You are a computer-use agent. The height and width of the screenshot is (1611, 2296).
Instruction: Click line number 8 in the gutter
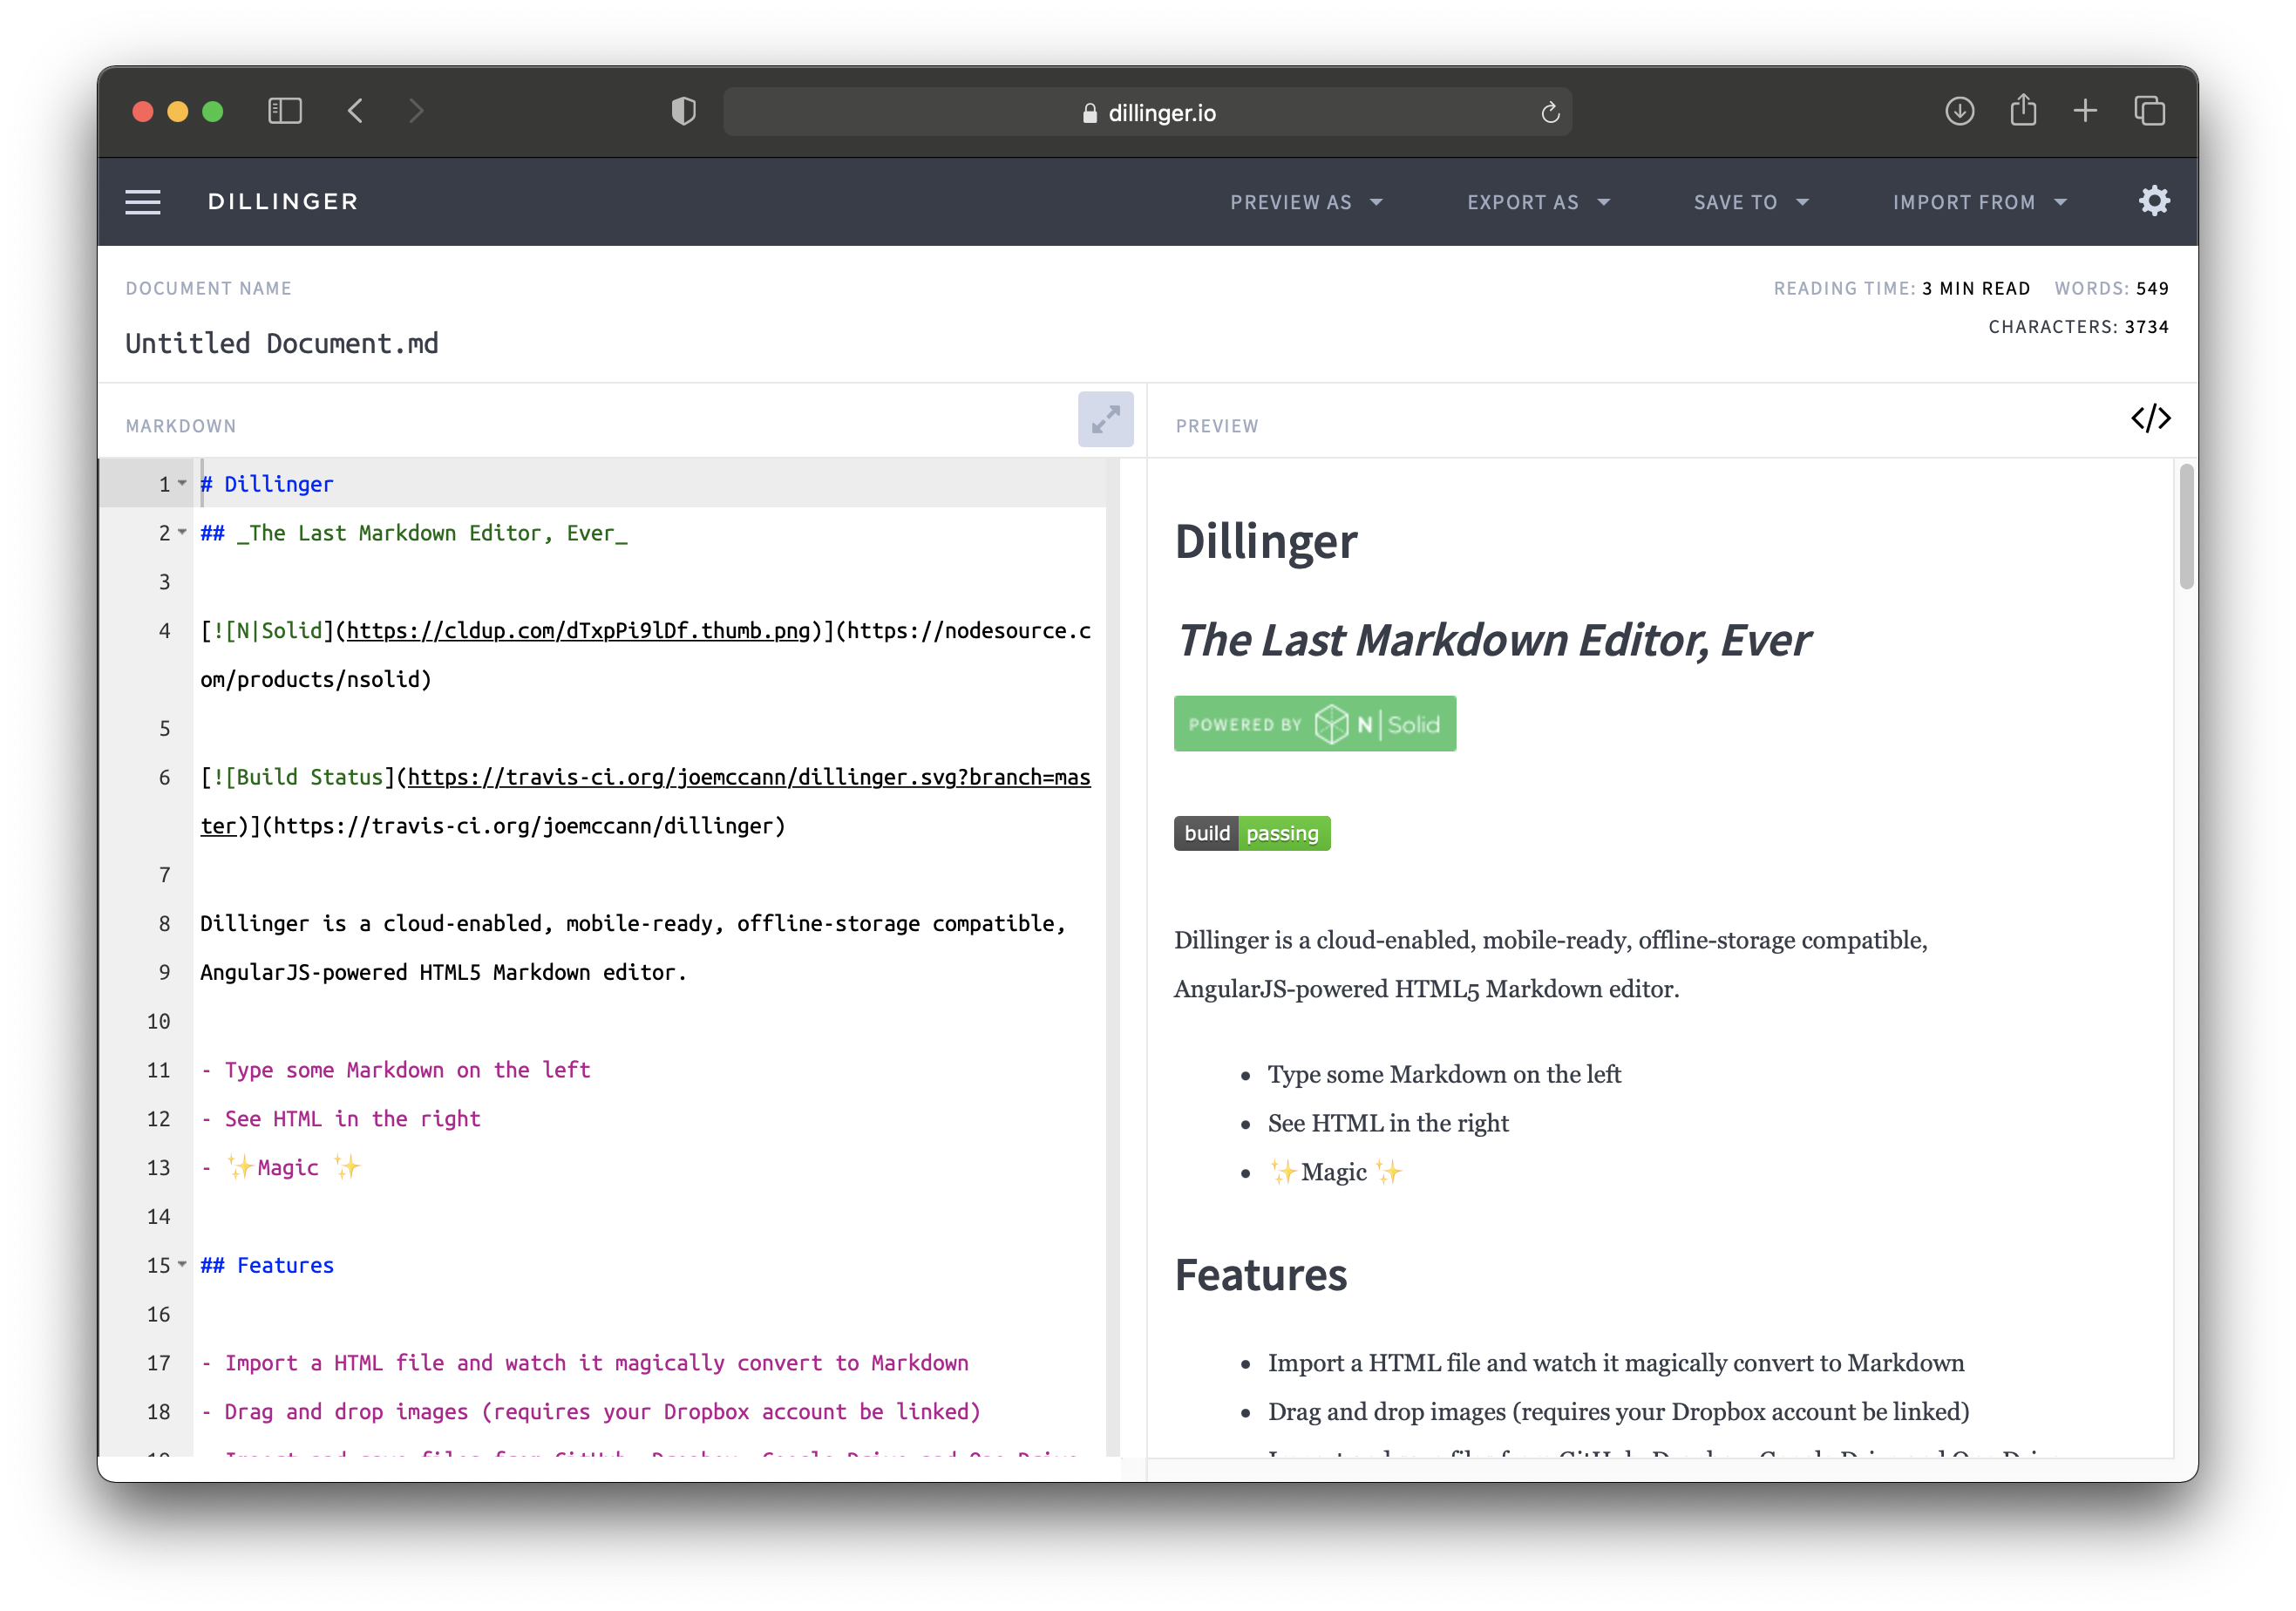click(164, 923)
